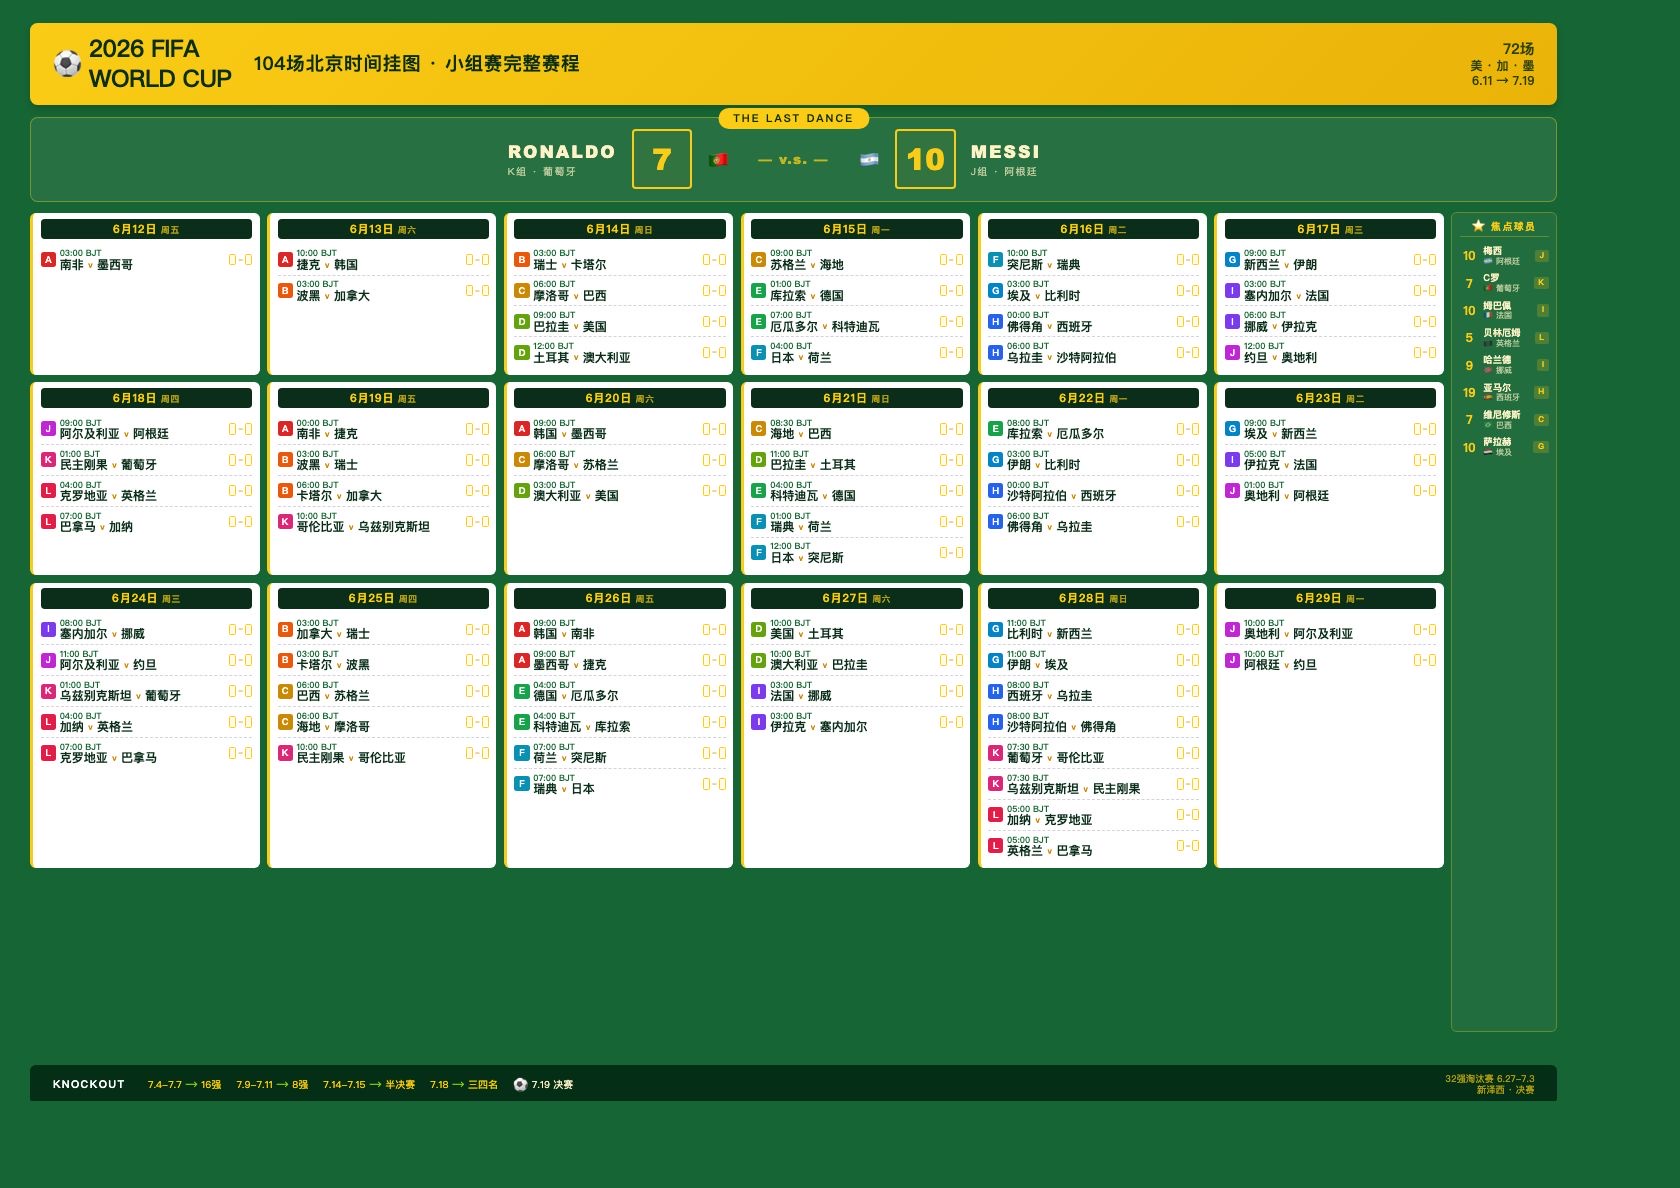Select the 6月26日 周五 date header
The image size is (1680, 1188).
(620, 598)
